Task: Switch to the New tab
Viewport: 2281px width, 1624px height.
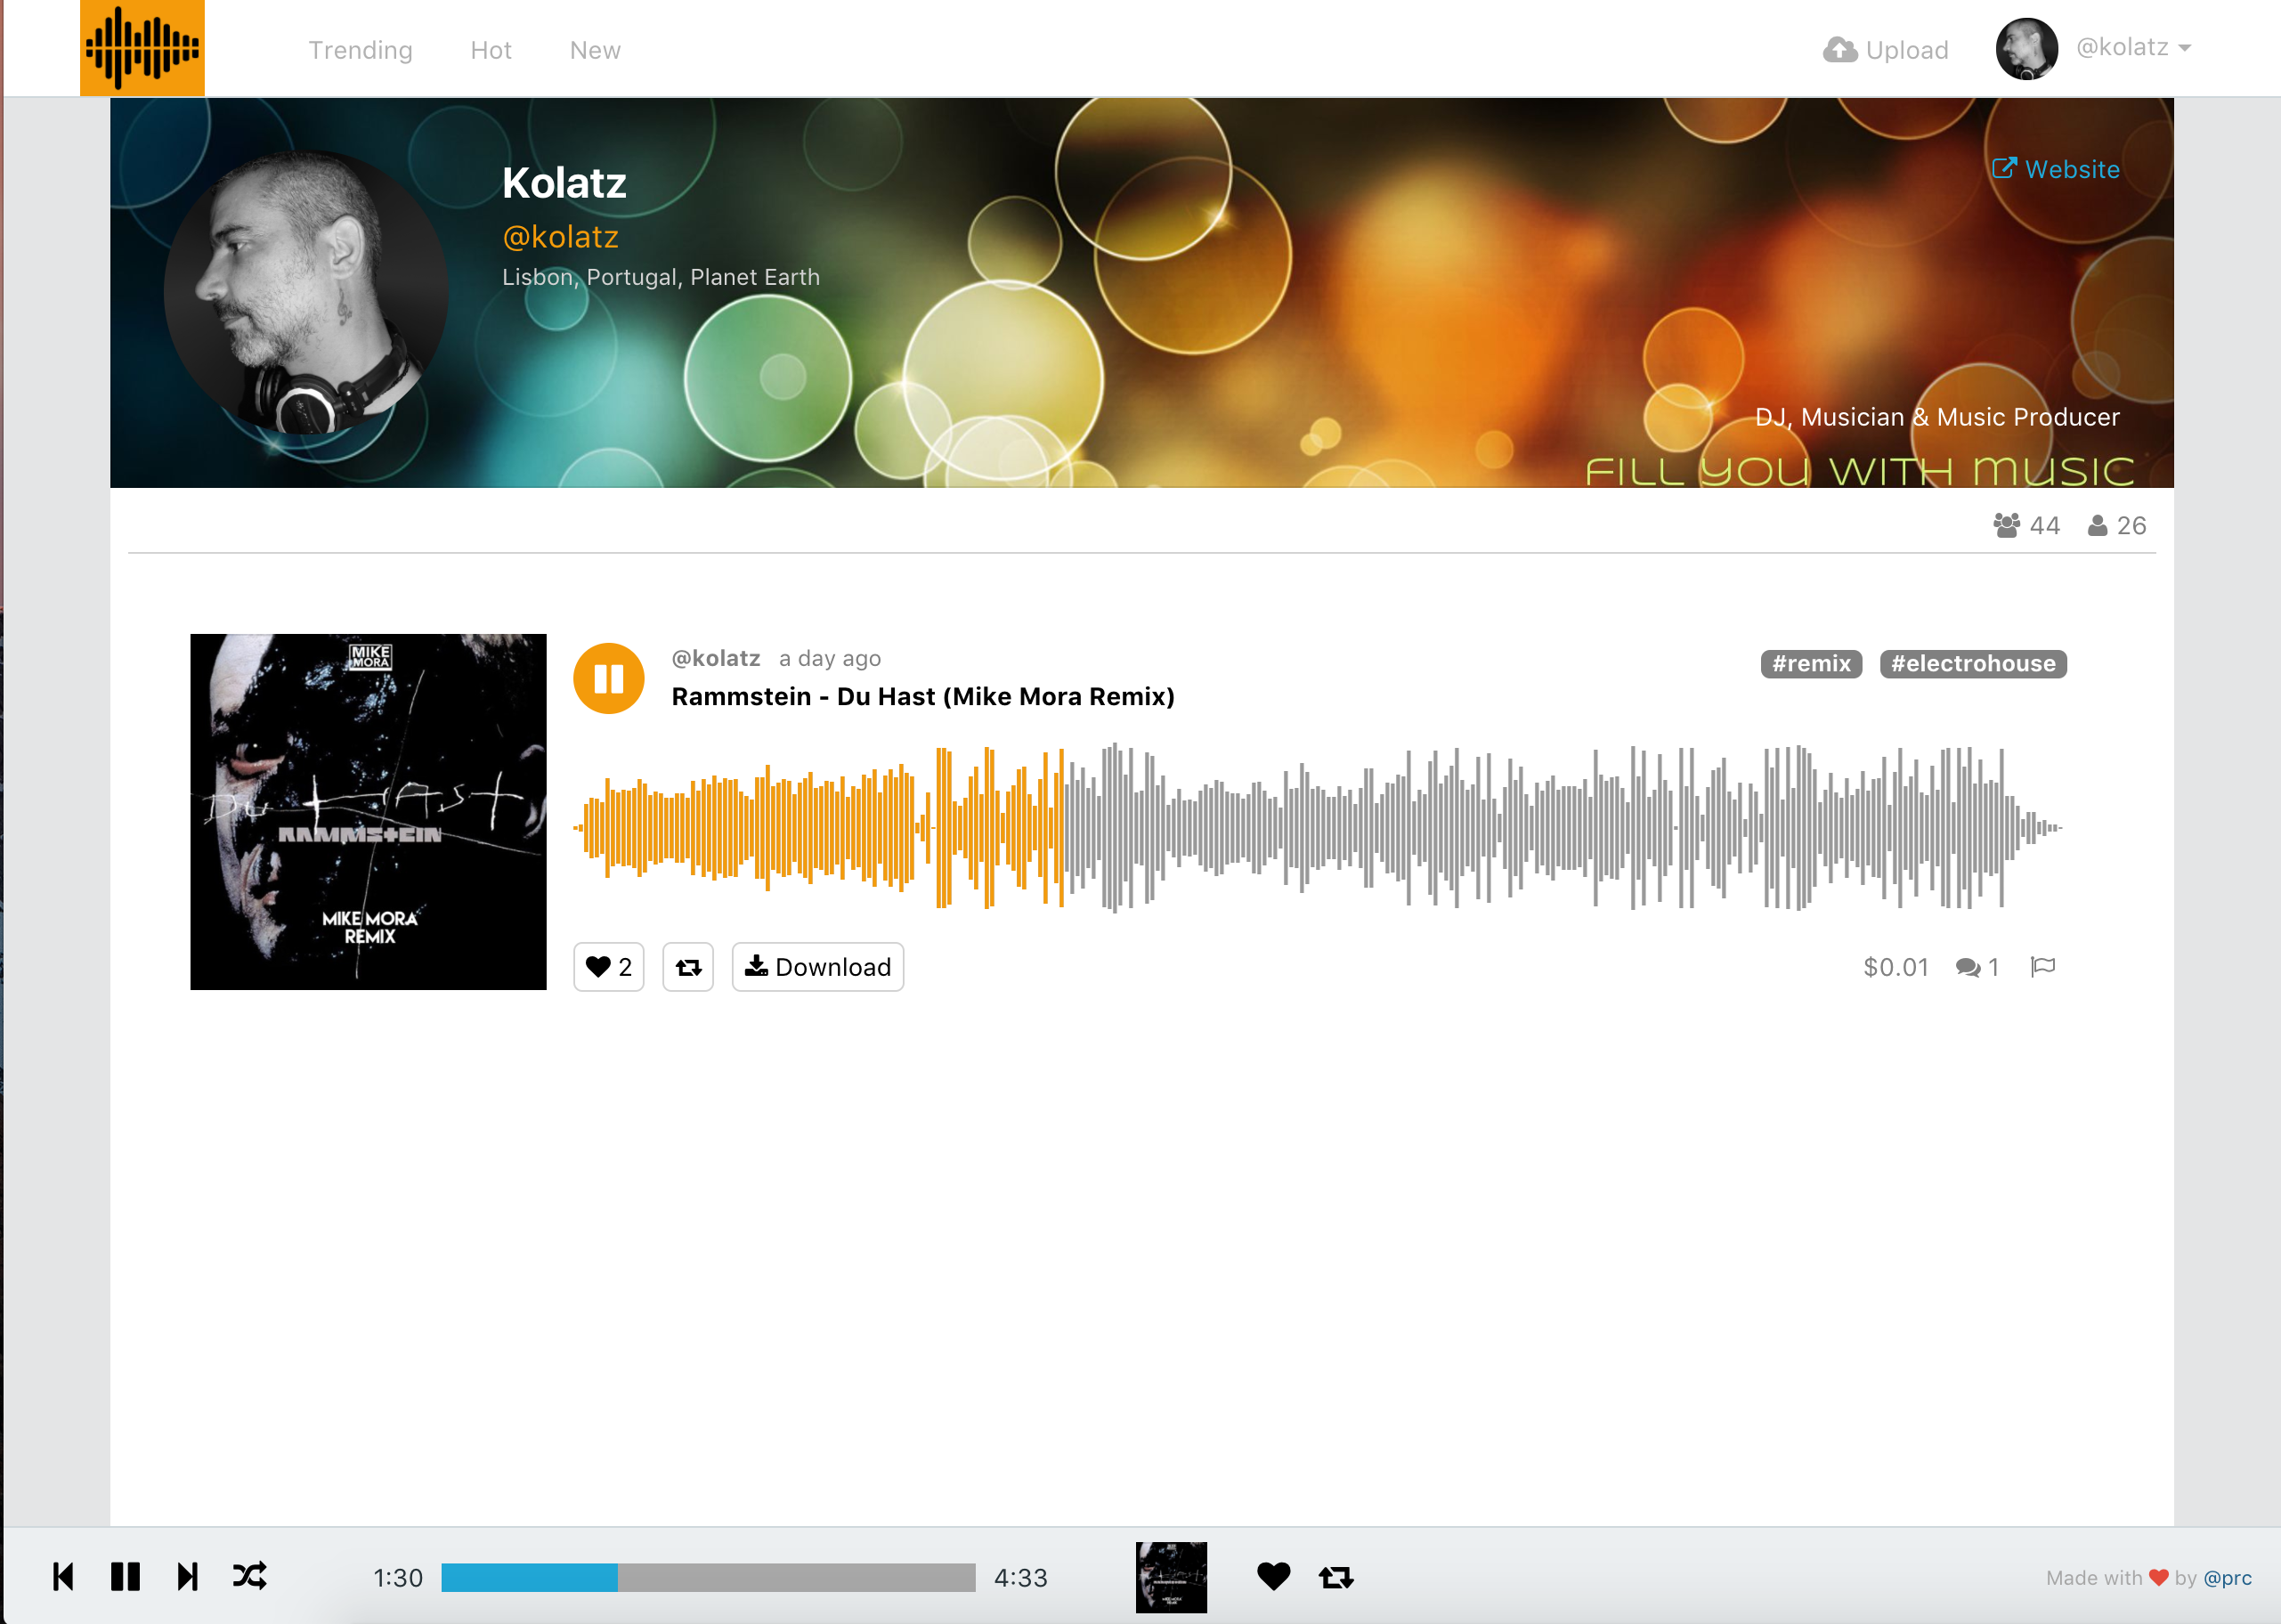Action: (595, 50)
